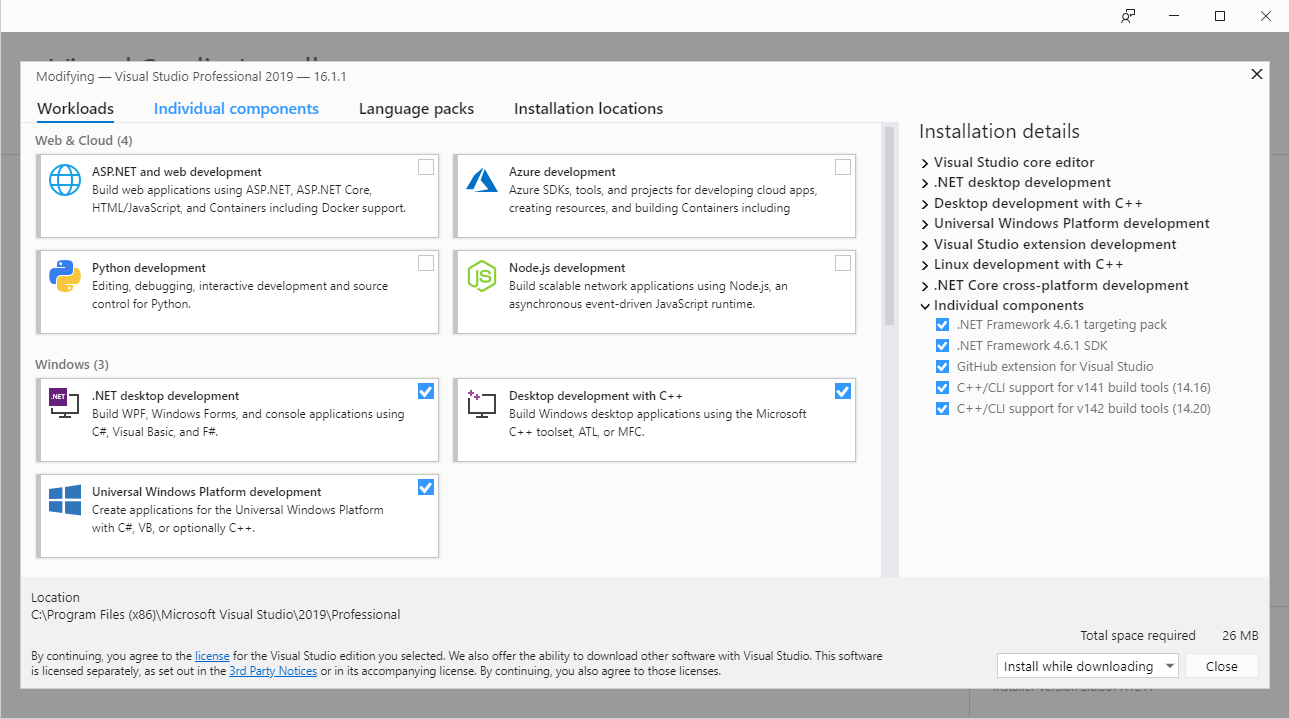Expand Linux development with C++ details
Screen dimensions: 1290x719
[925, 265]
